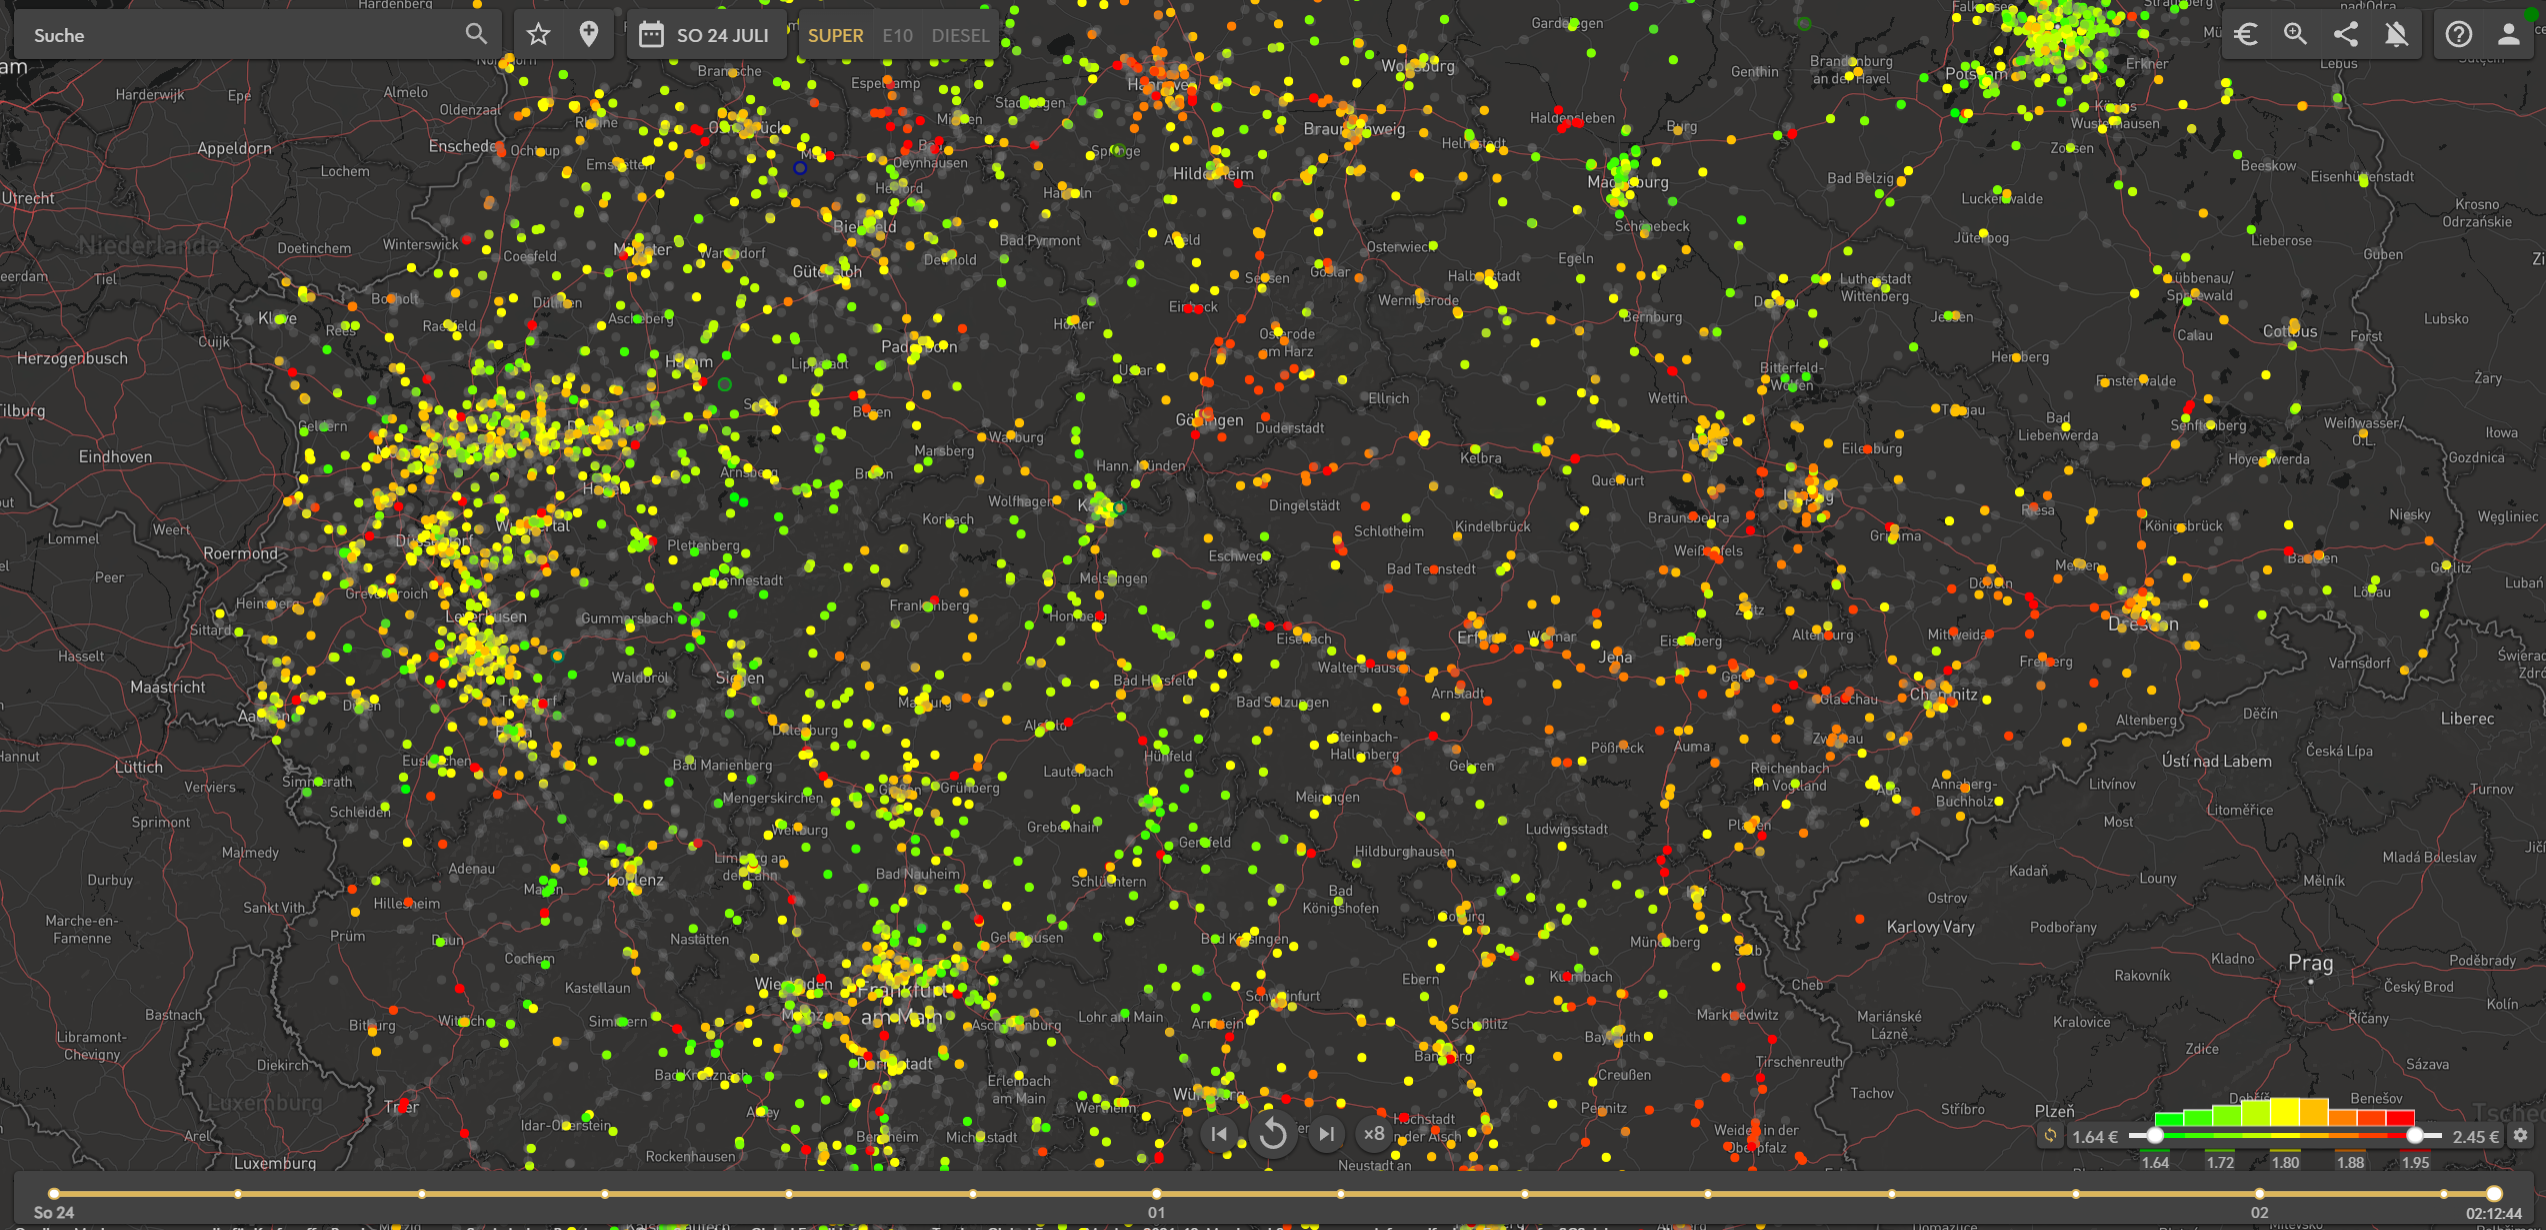Select the E10 fuel type
Viewport: 2546px width, 1230px height.
point(897,35)
